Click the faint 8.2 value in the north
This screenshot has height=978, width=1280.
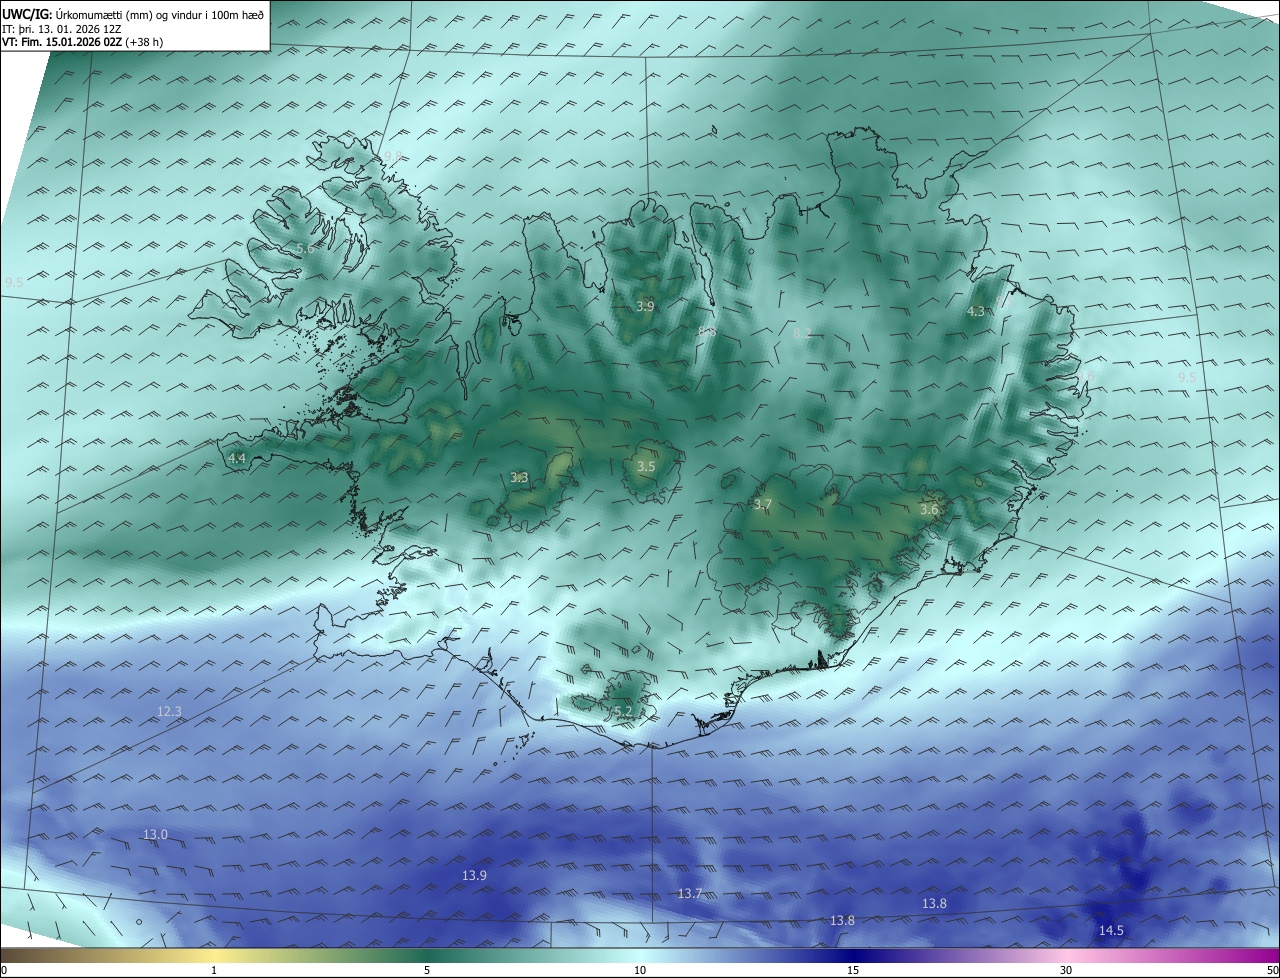pyautogui.click(x=802, y=334)
